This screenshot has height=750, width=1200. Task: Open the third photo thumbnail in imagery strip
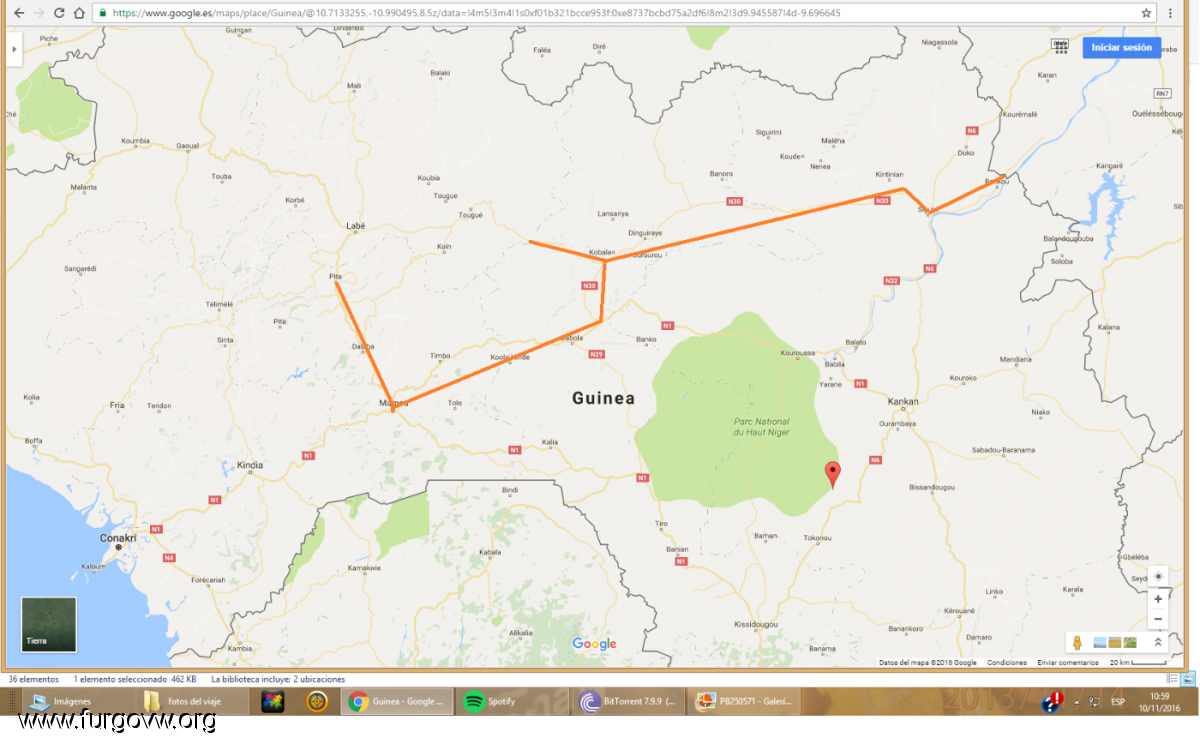(x=1130, y=642)
